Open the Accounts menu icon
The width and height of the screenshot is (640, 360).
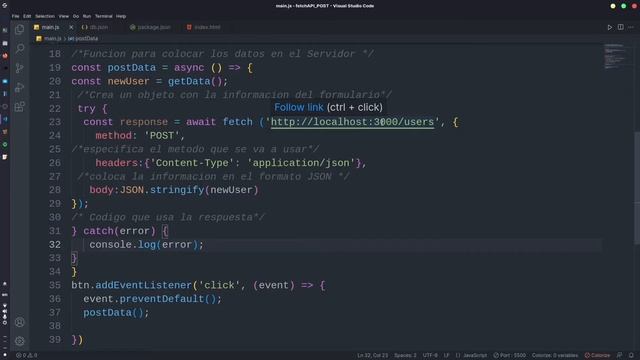[20, 322]
